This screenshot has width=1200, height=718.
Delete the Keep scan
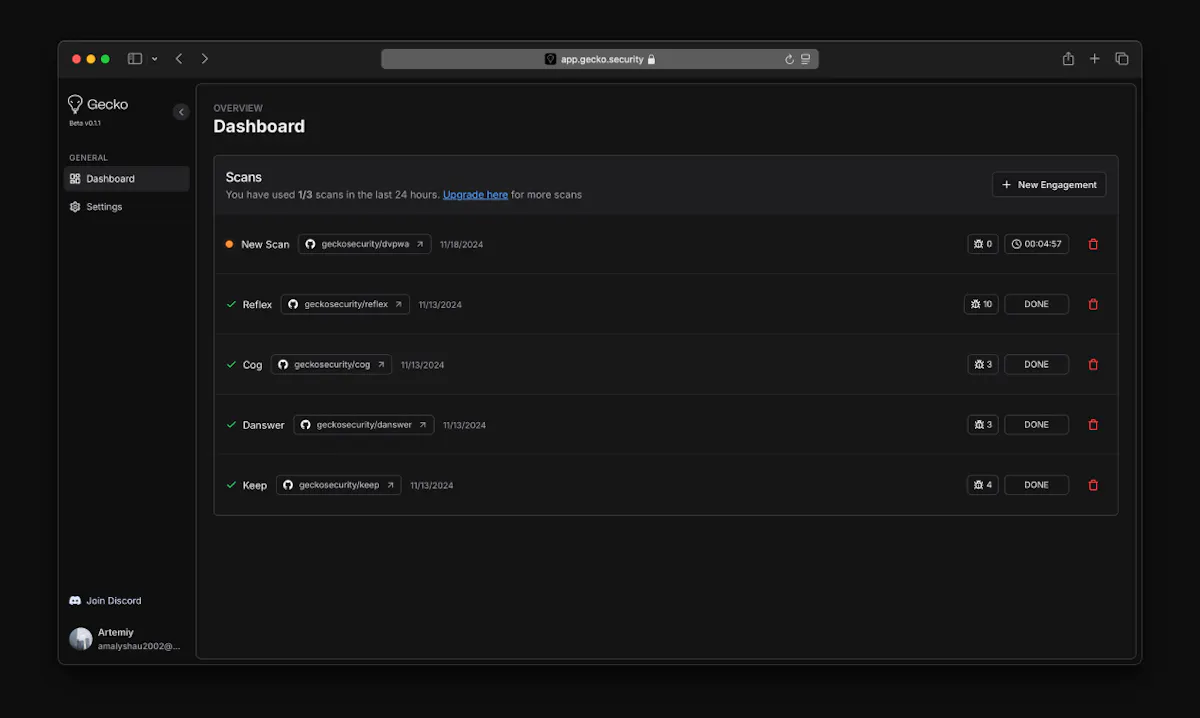1093,485
